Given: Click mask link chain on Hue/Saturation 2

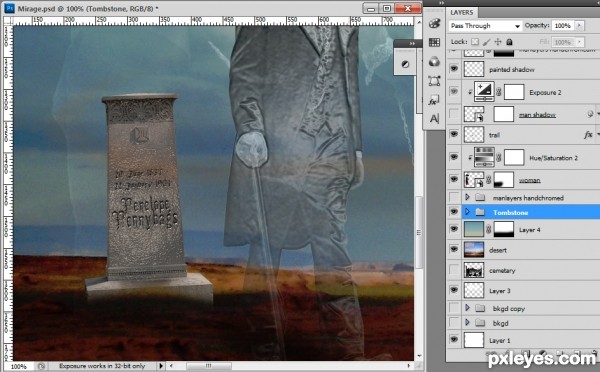Looking at the screenshot, I should (499, 158).
